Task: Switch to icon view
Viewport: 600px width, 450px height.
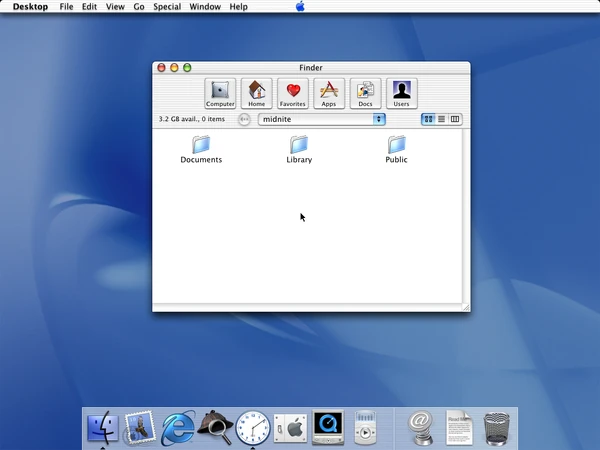Action: (x=428, y=119)
